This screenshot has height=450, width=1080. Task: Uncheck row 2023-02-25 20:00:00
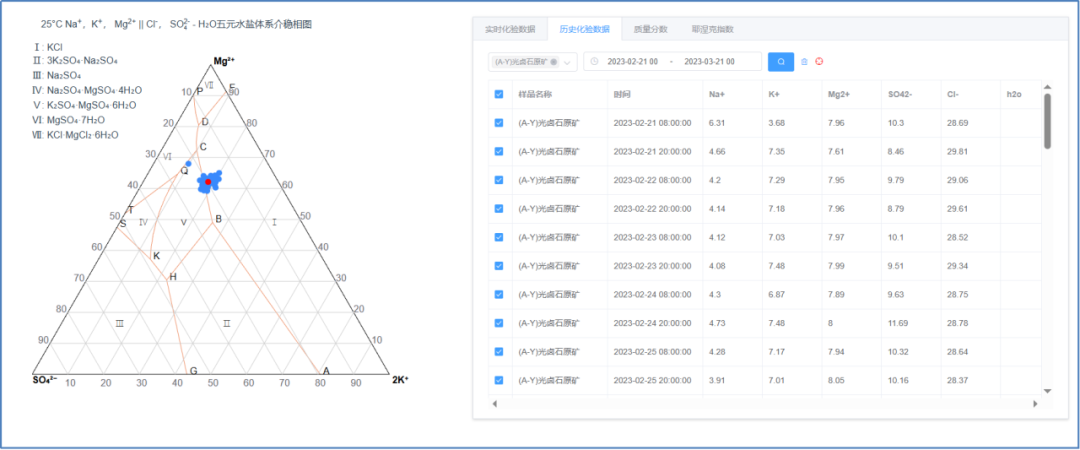tap(499, 380)
